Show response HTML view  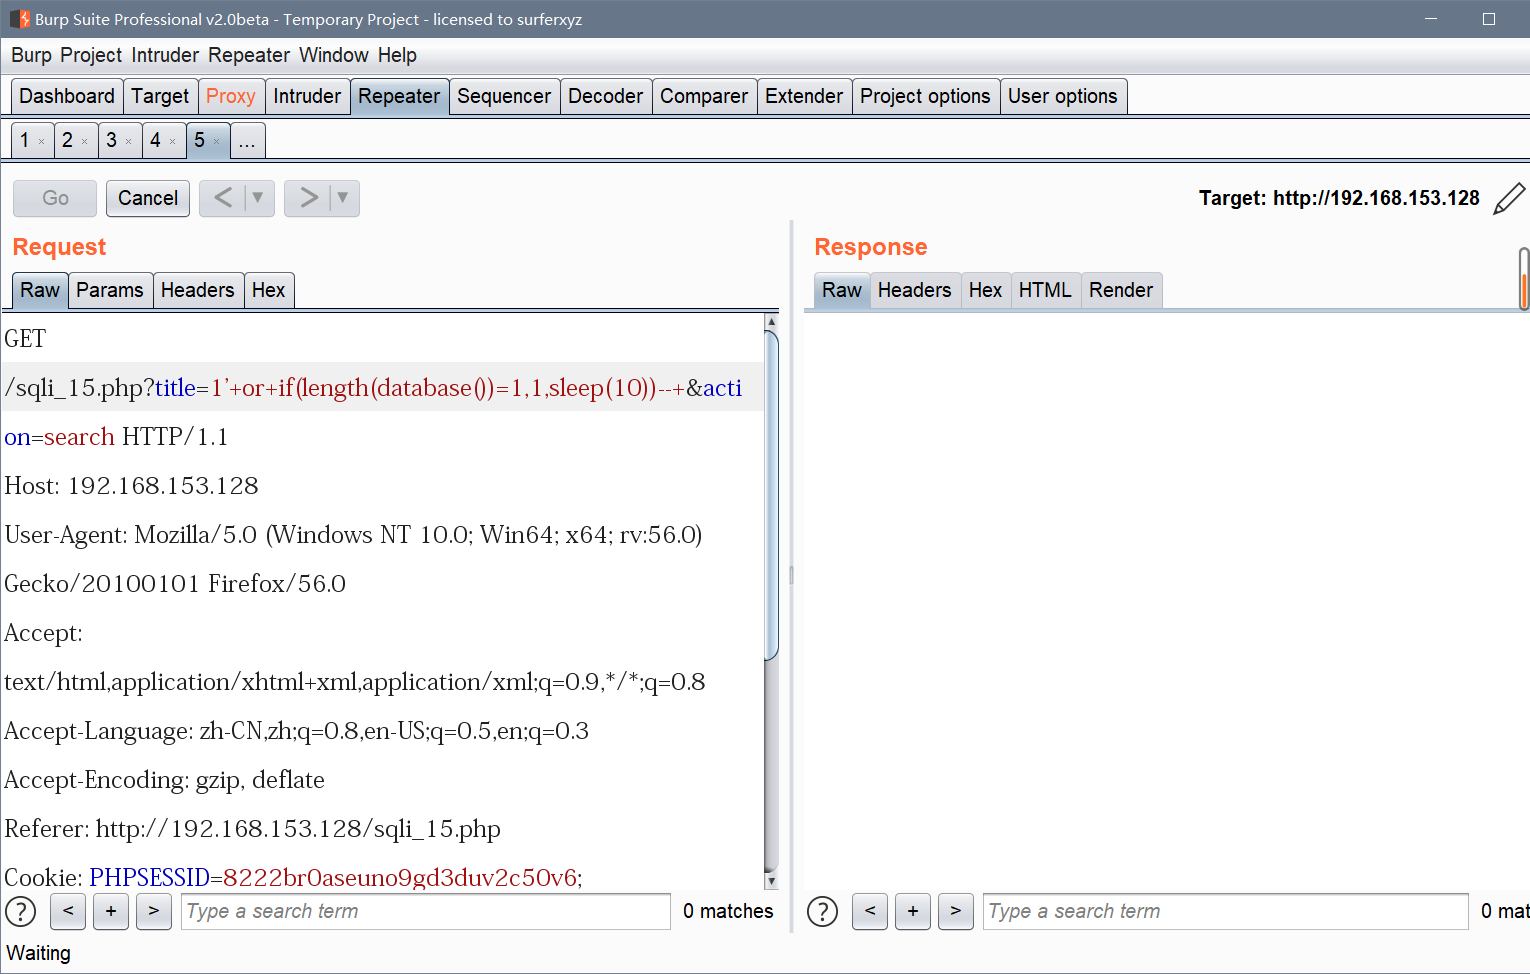click(x=1045, y=290)
